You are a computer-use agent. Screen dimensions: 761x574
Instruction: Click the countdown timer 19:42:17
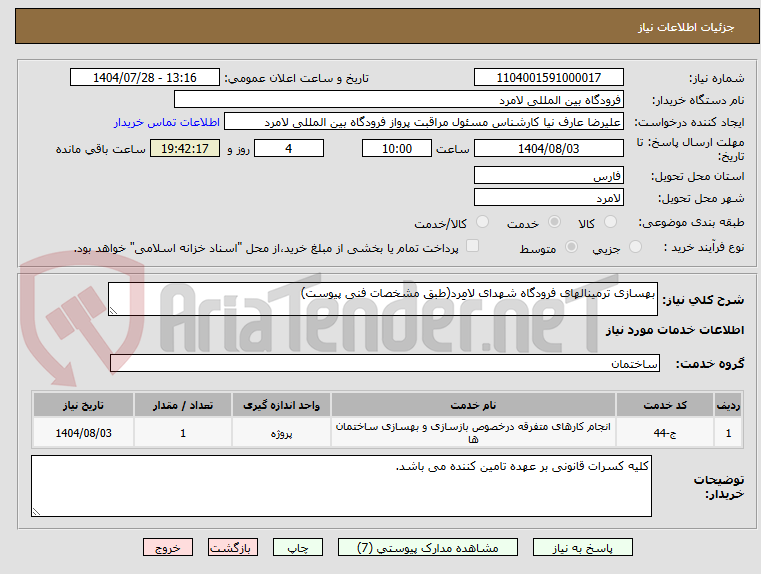[185, 148]
